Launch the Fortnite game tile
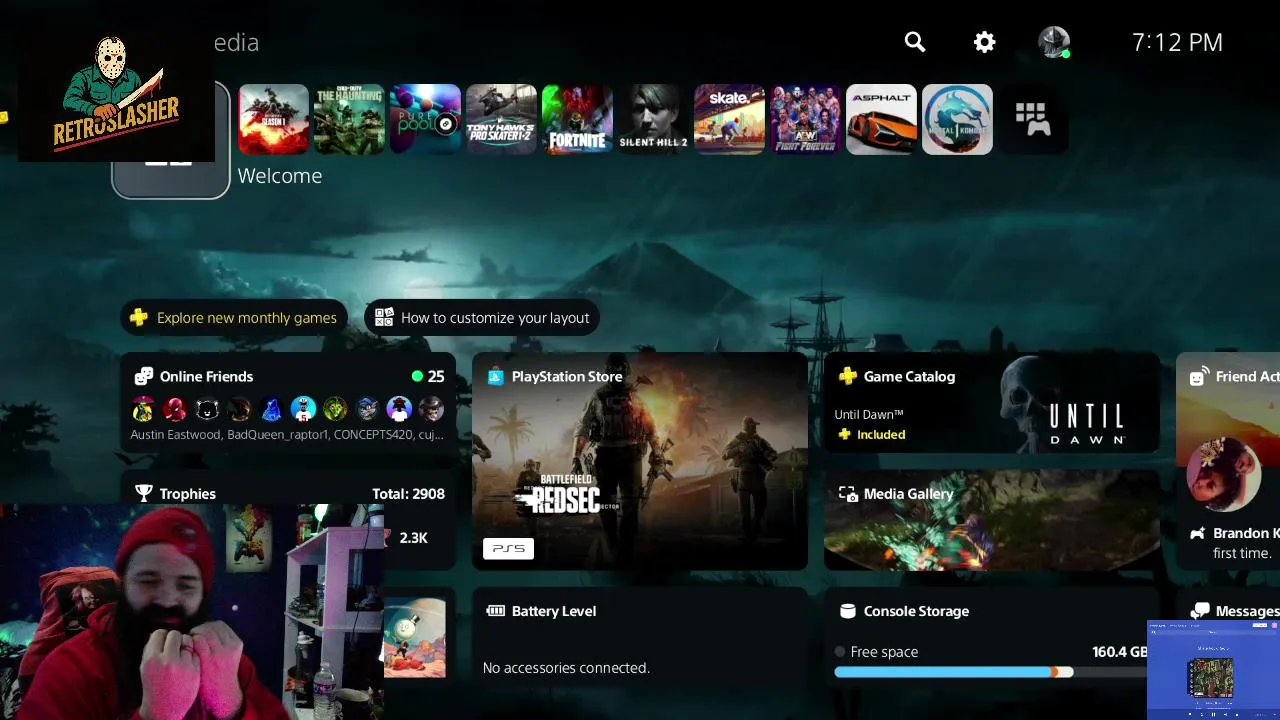The height and width of the screenshot is (720, 1280). click(x=577, y=119)
